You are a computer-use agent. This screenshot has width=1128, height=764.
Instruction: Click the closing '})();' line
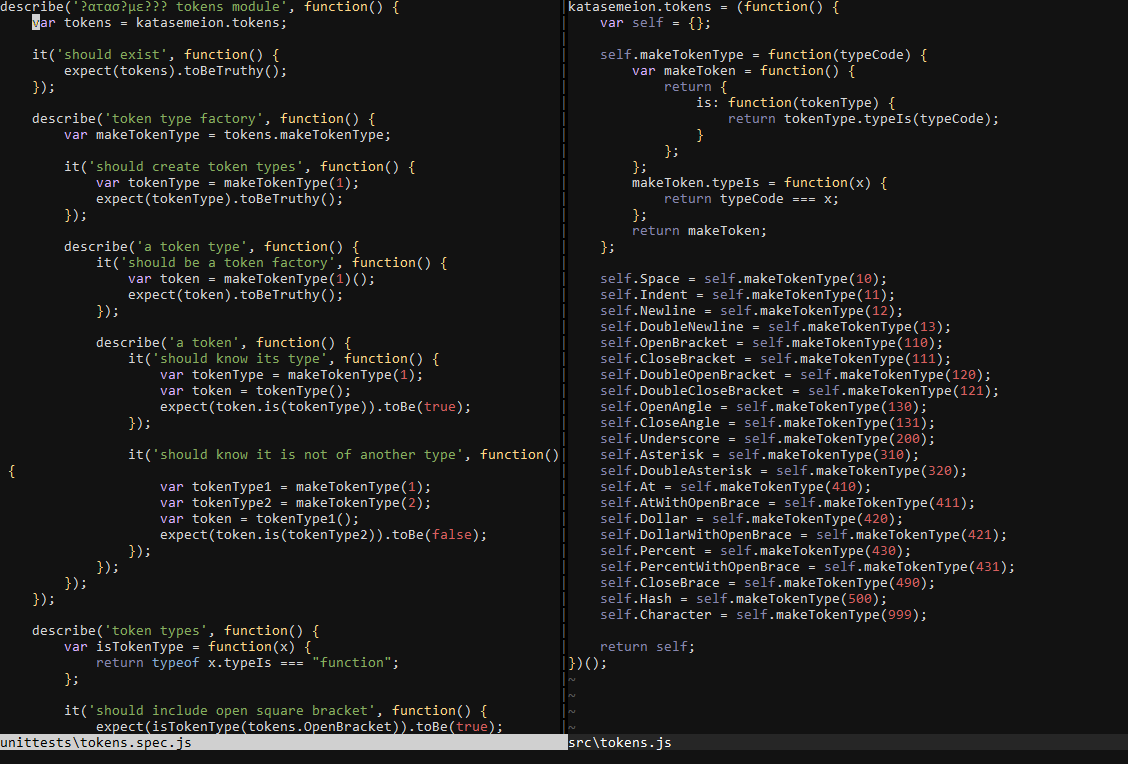coord(588,663)
